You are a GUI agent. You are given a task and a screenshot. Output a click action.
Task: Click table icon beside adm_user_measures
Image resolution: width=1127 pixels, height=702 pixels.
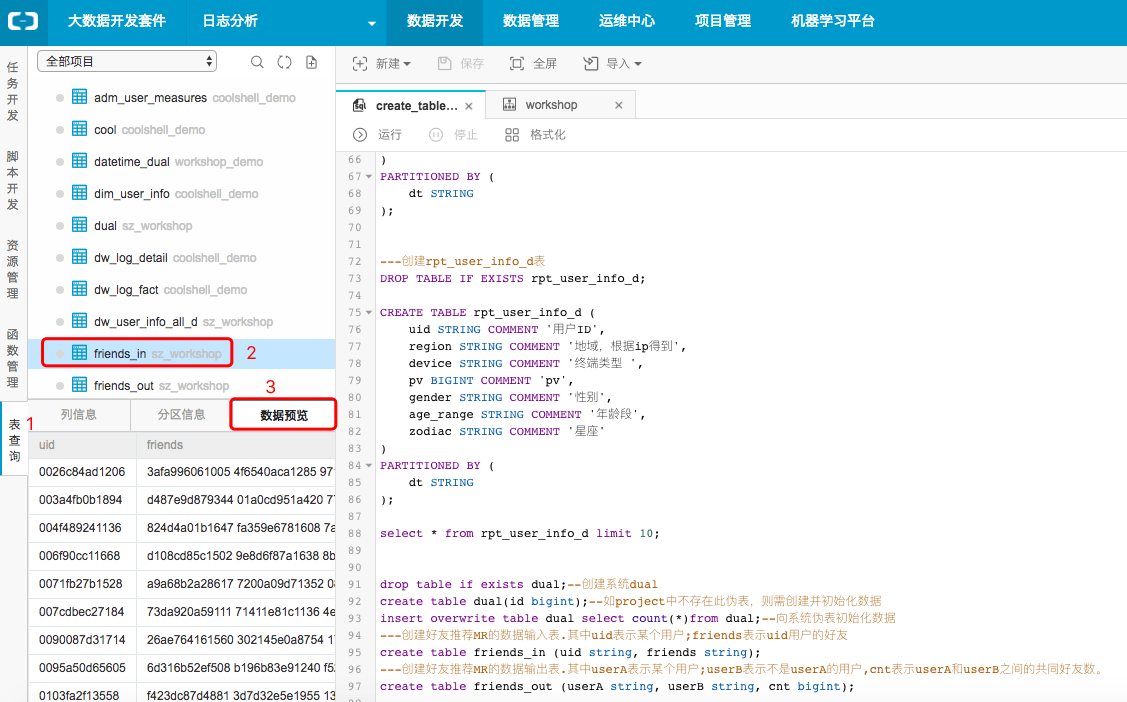tap(80, 97)
